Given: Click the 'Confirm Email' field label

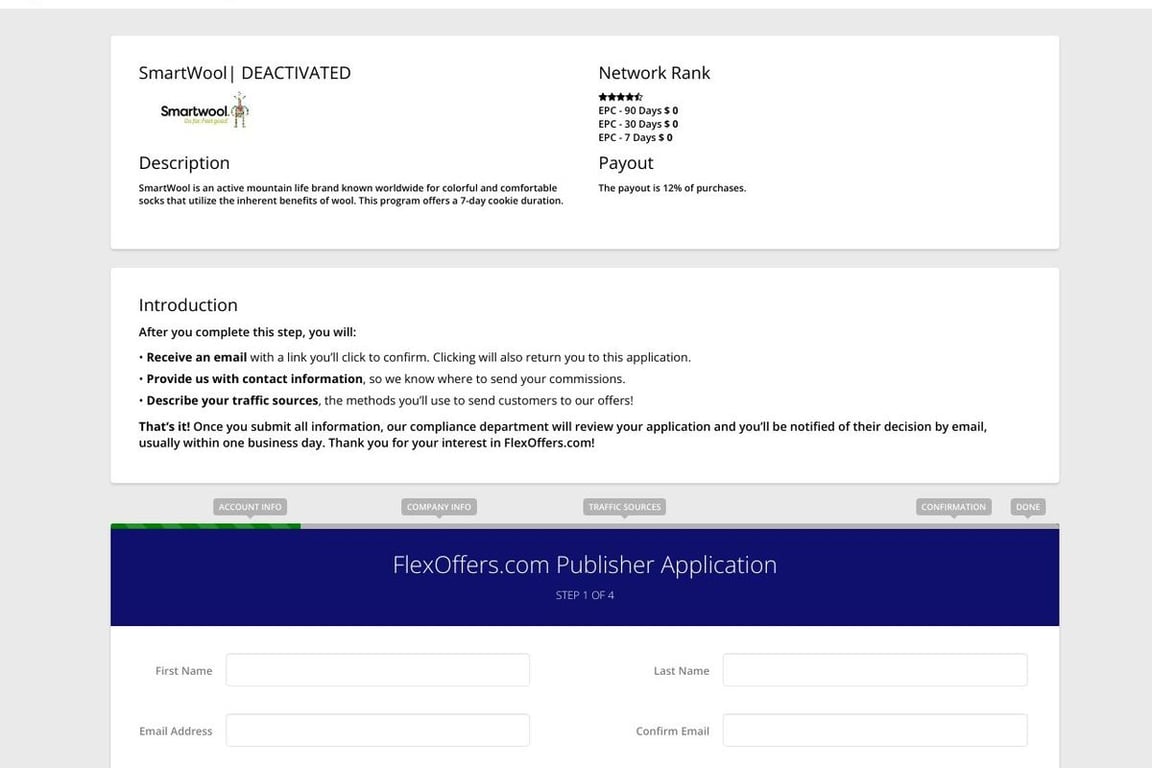Looking at the screenshot, I should (672, 731).
